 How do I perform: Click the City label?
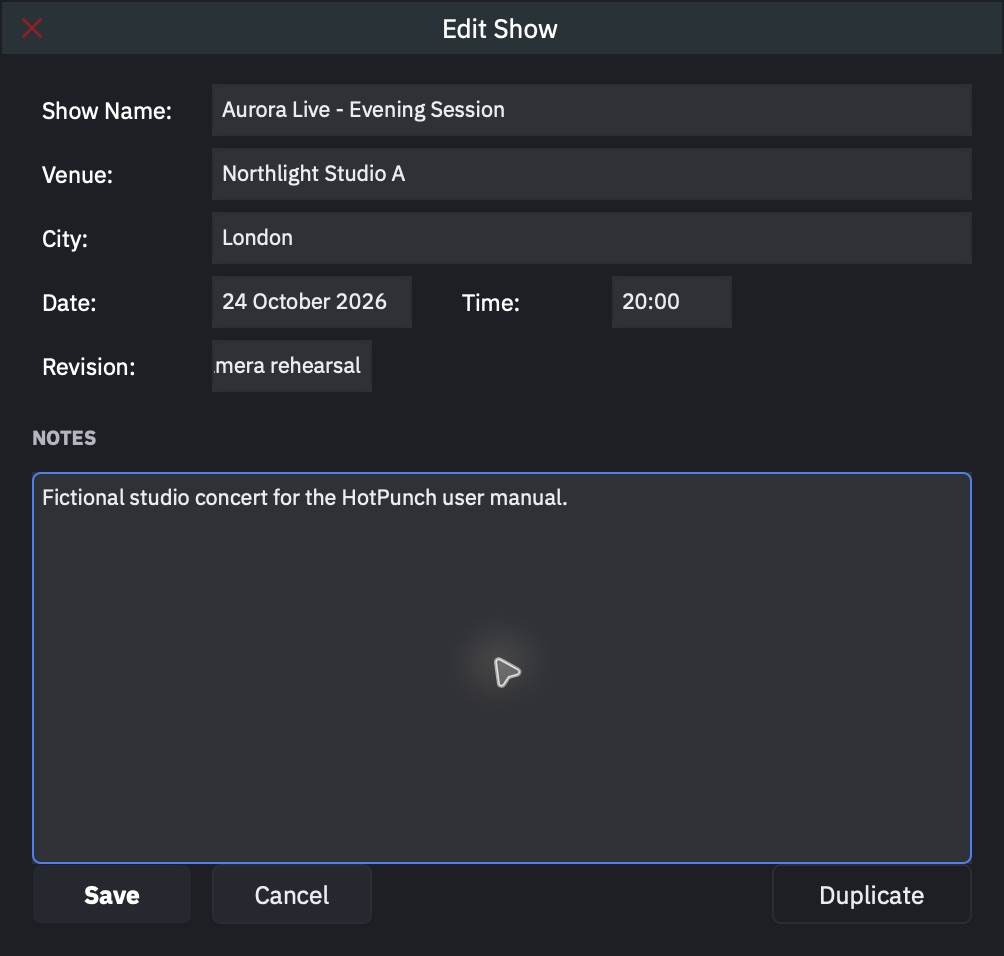65,239
